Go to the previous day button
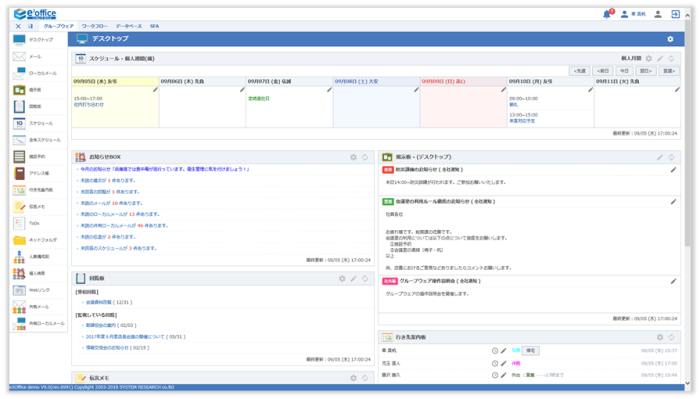Screen dimensions: 700x399 point(603,71)
